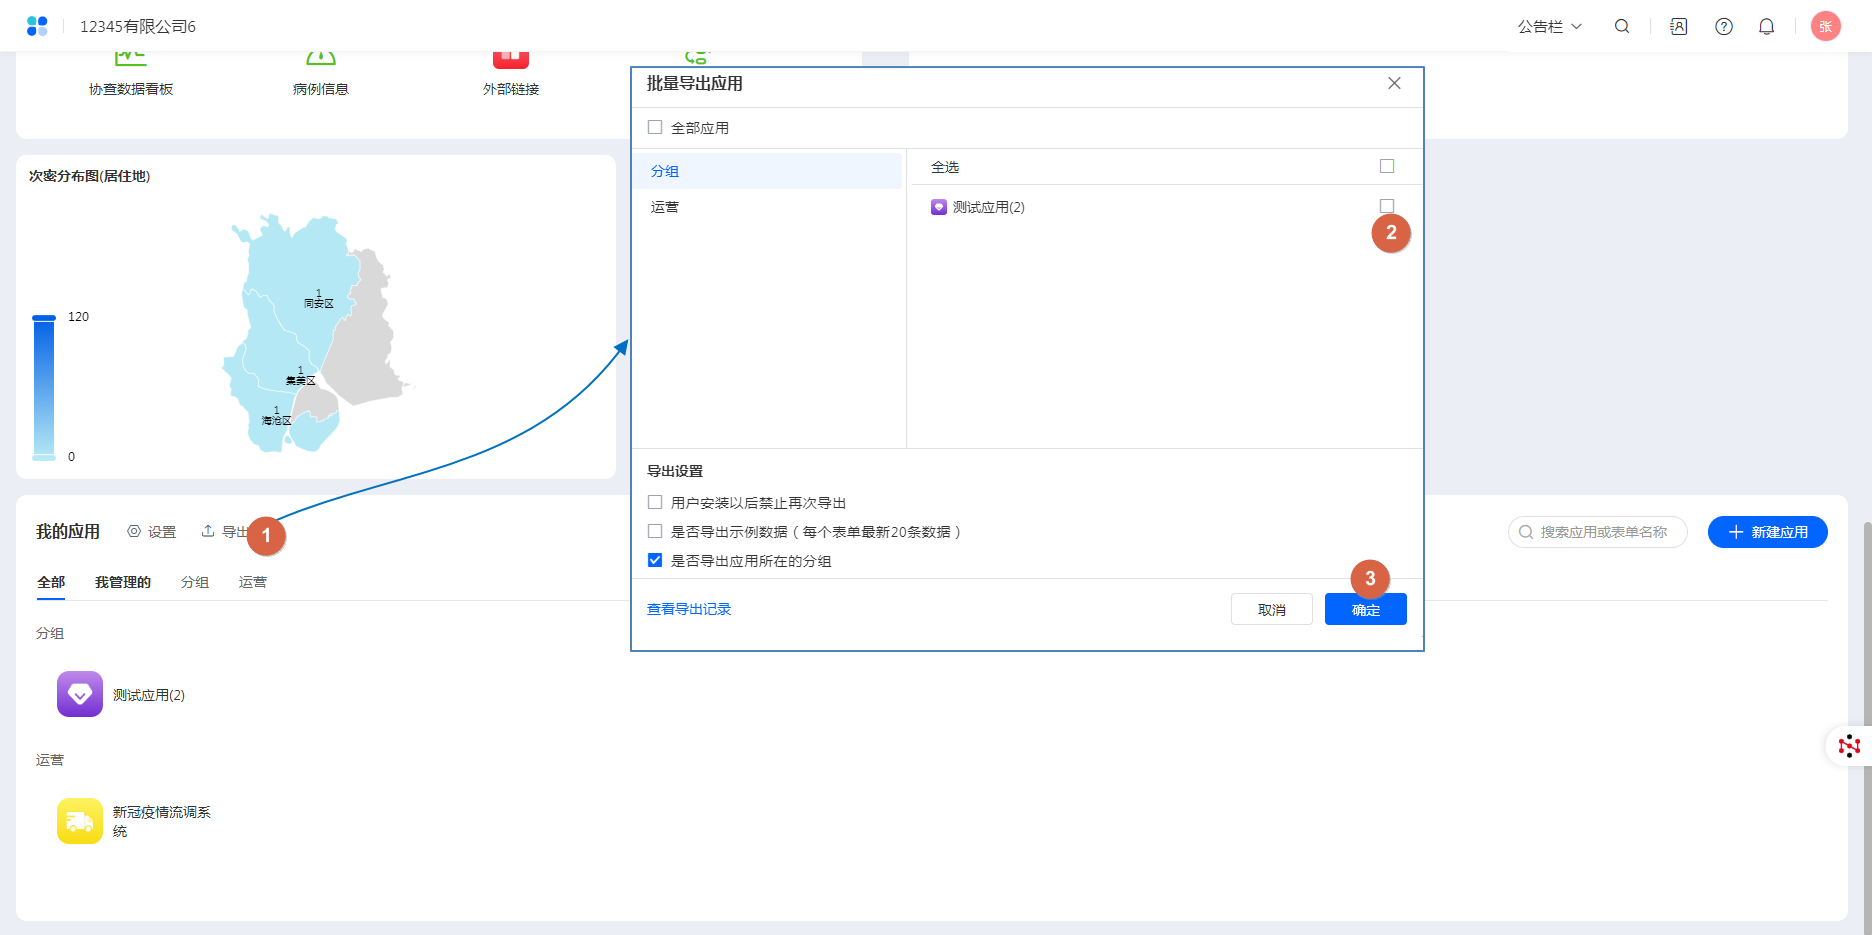Open the 查看导出记录 link

coord(689,609)
